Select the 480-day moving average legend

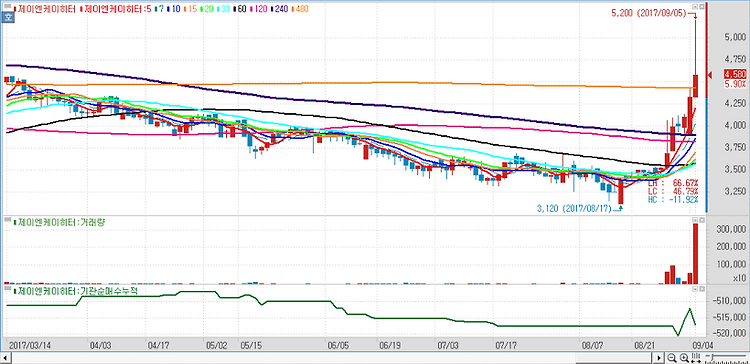click(300, 9)
